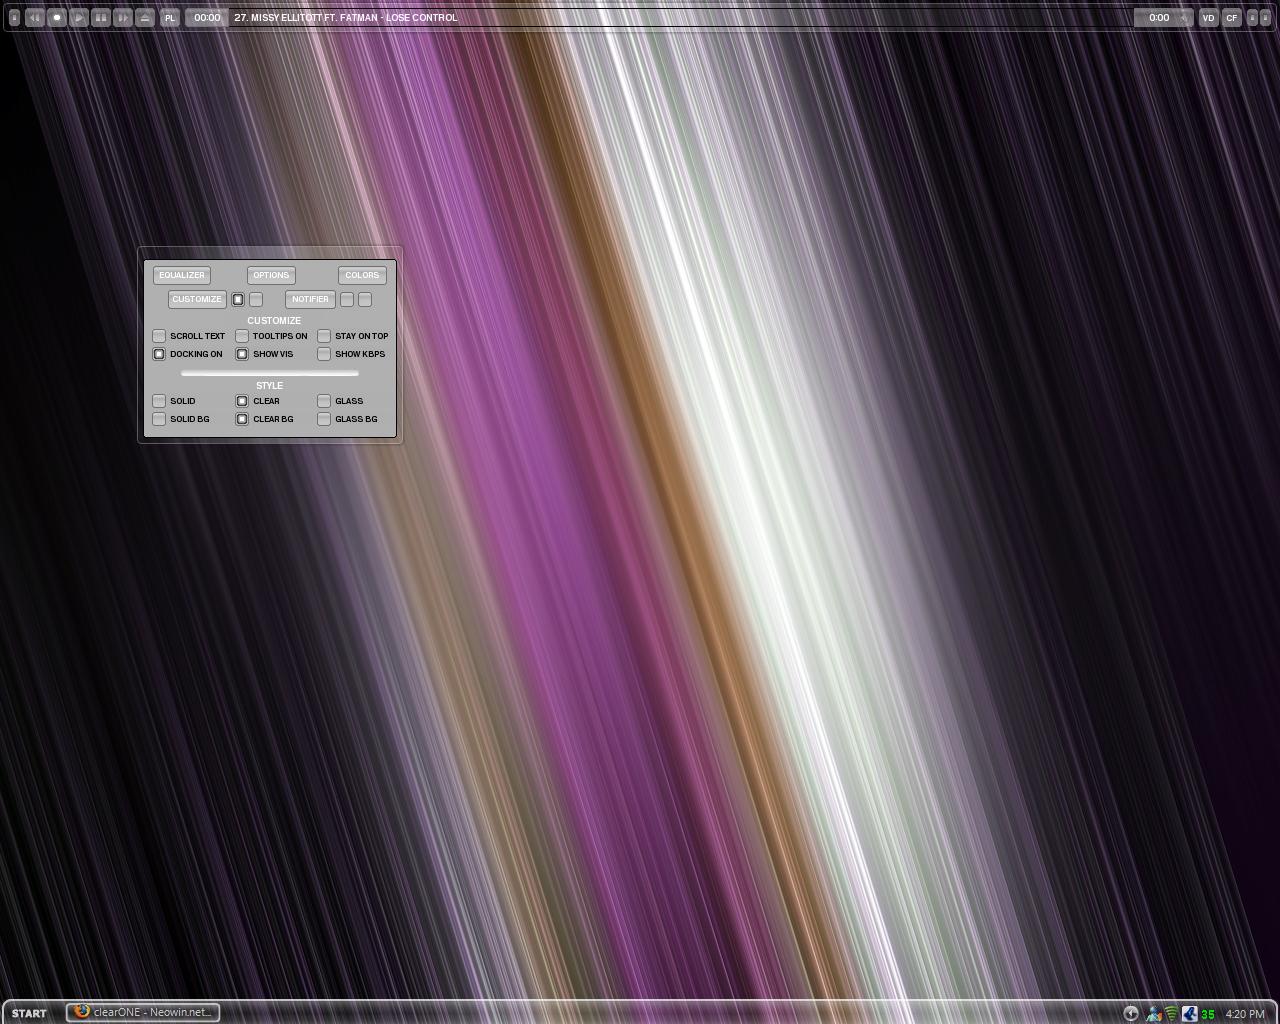Open the Customize section
Viewport: 1280px width, 1024px height.
[197, 299]
